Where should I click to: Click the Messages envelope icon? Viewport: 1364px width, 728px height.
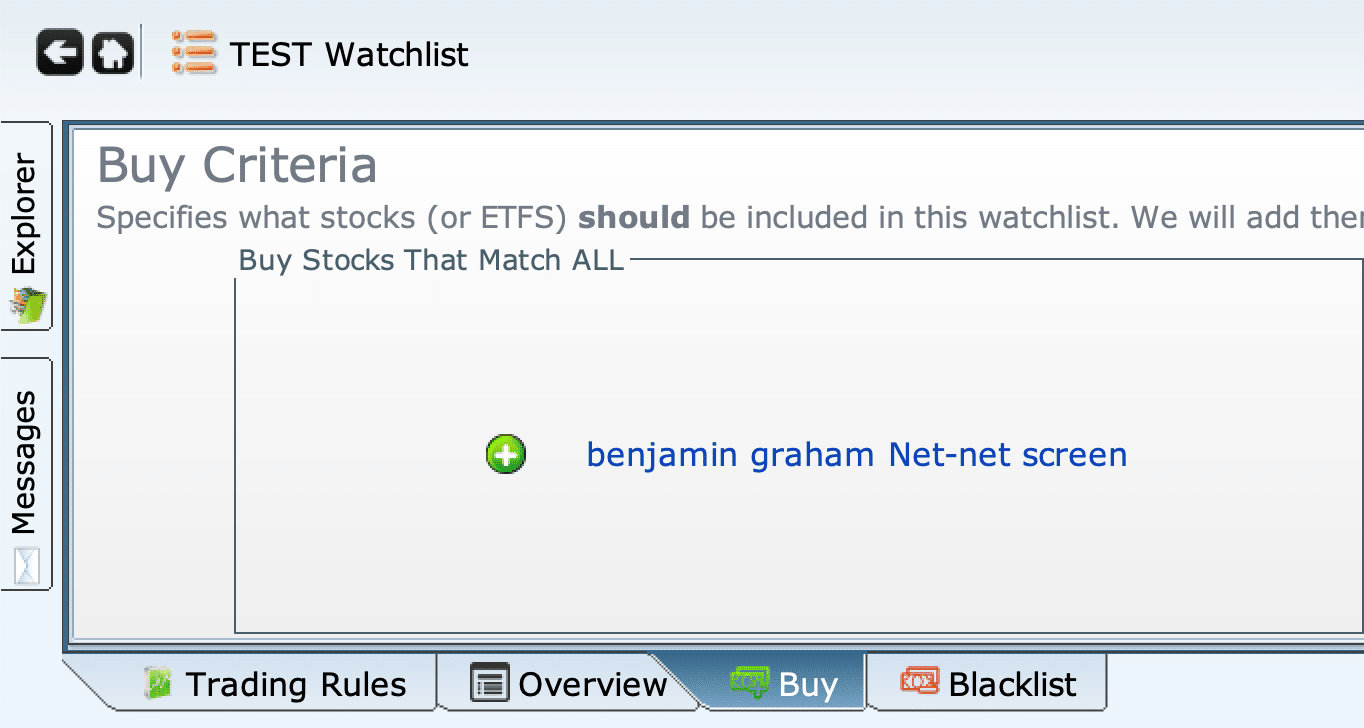coord(27,566)
